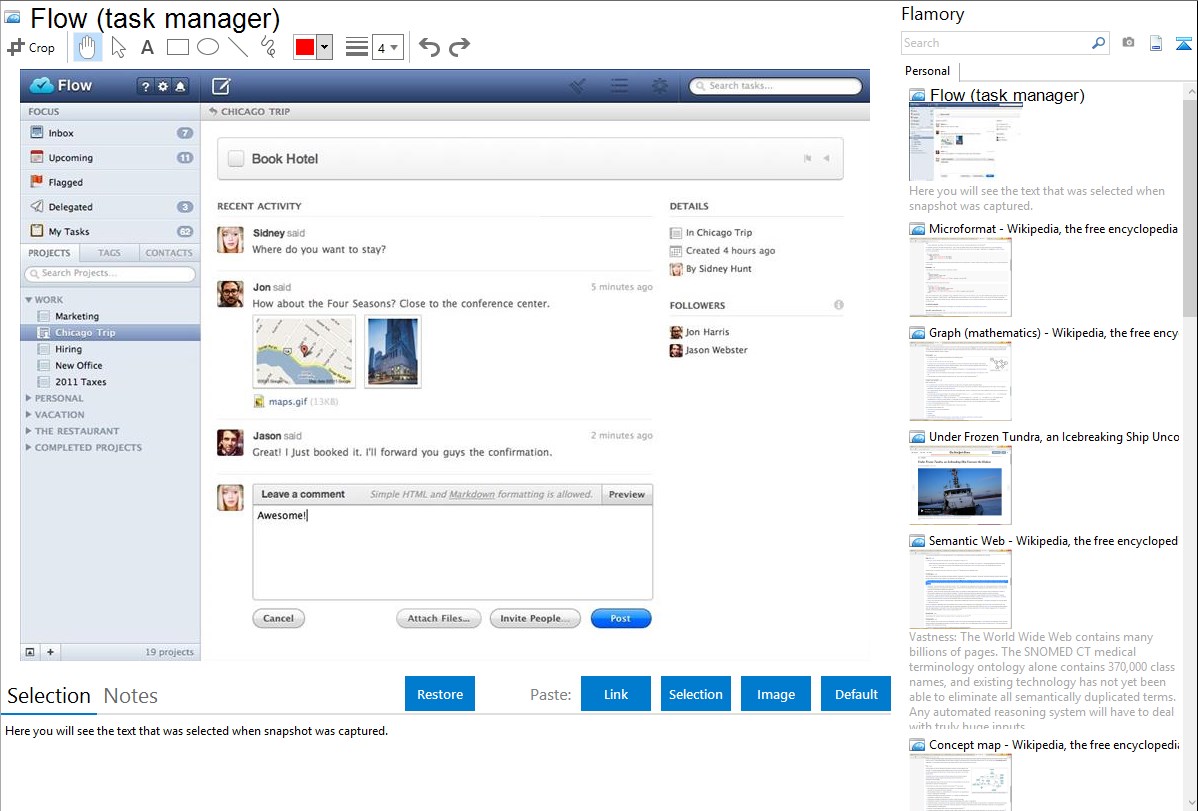Click the list view icon in Flow header
This screenshot has height=811, width=1198.
620,86
